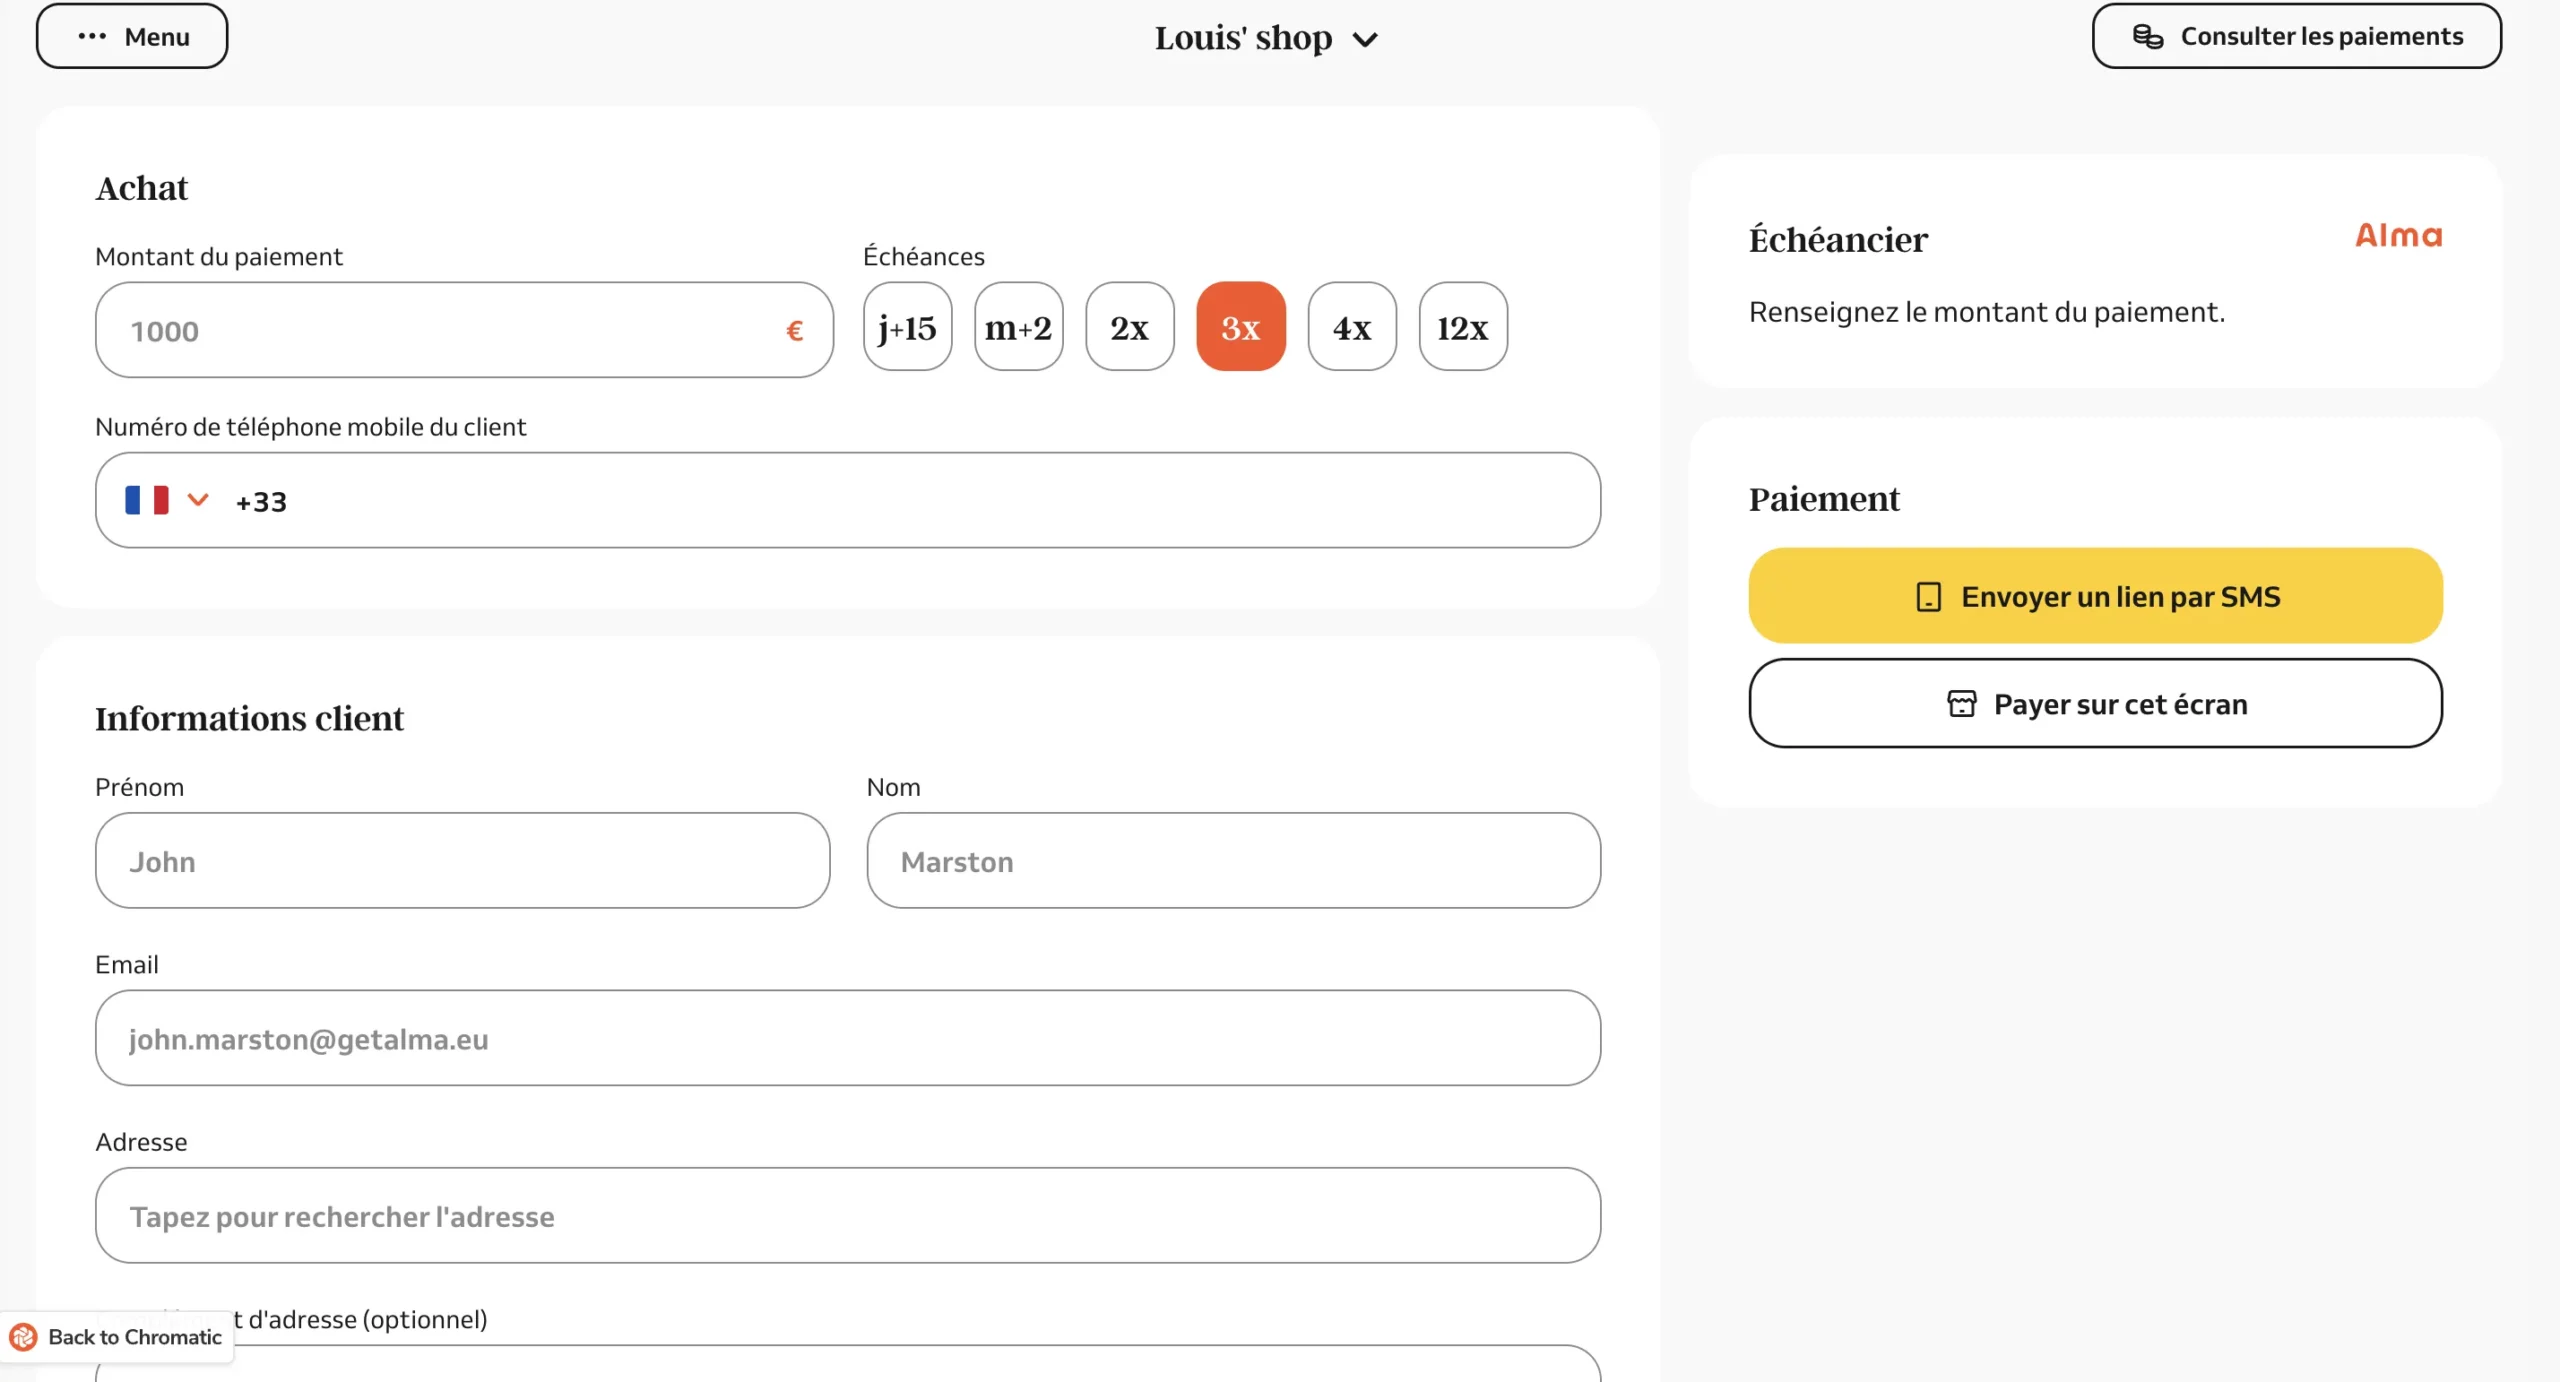The image size is (2560, 1382).
Task: Open the Menu button
Action: tap(132, 37)
